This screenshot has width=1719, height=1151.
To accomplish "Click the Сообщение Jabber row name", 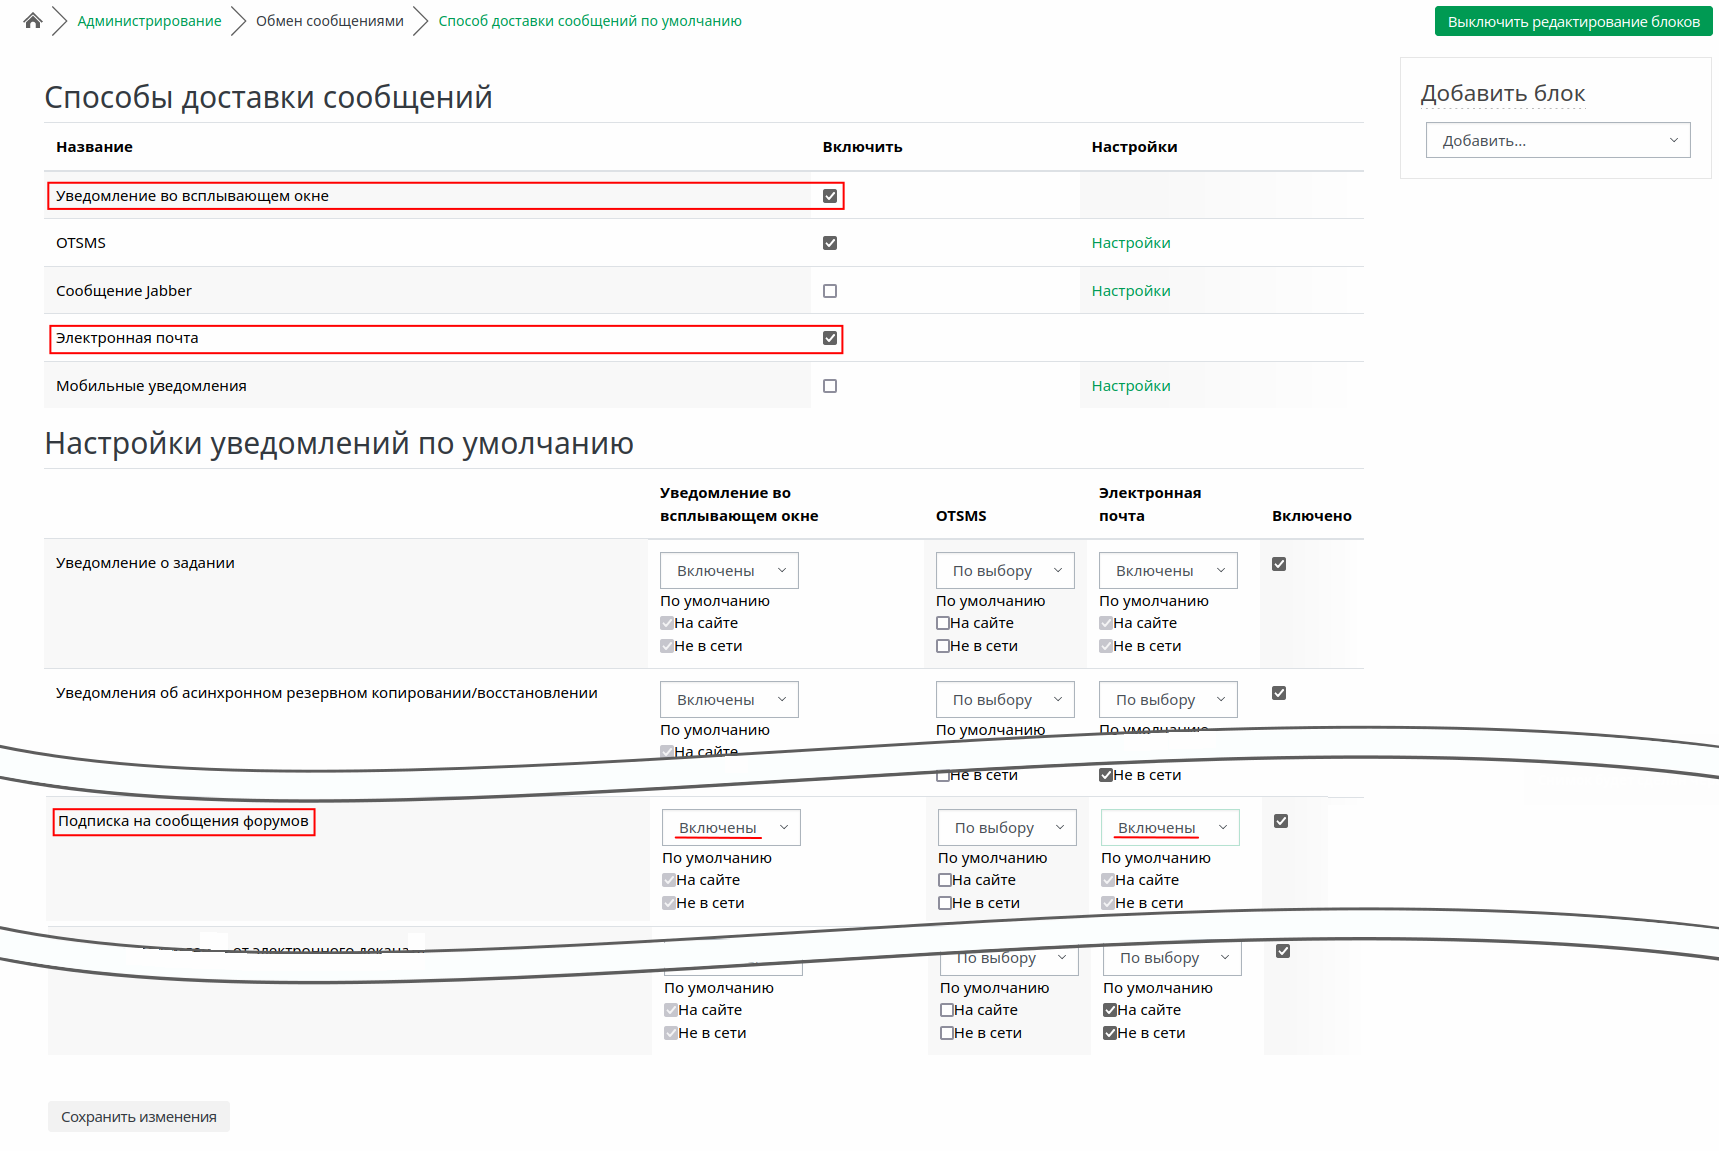I will point(124,291).
